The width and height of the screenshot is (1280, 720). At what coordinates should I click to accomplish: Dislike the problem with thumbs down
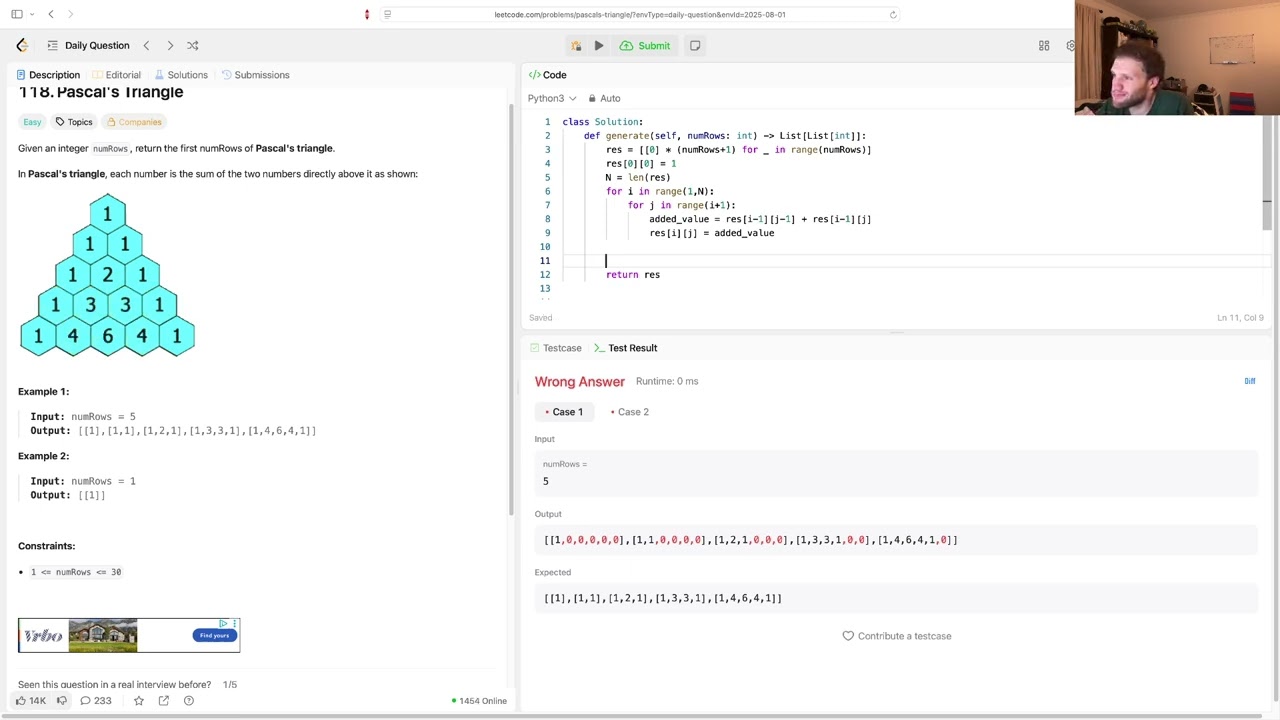tap(61, 701)
